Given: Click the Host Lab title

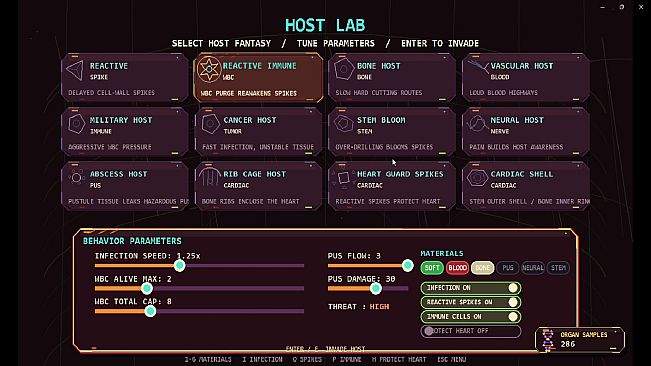Looking at the screenshot, I should click(x=325, y=25).
